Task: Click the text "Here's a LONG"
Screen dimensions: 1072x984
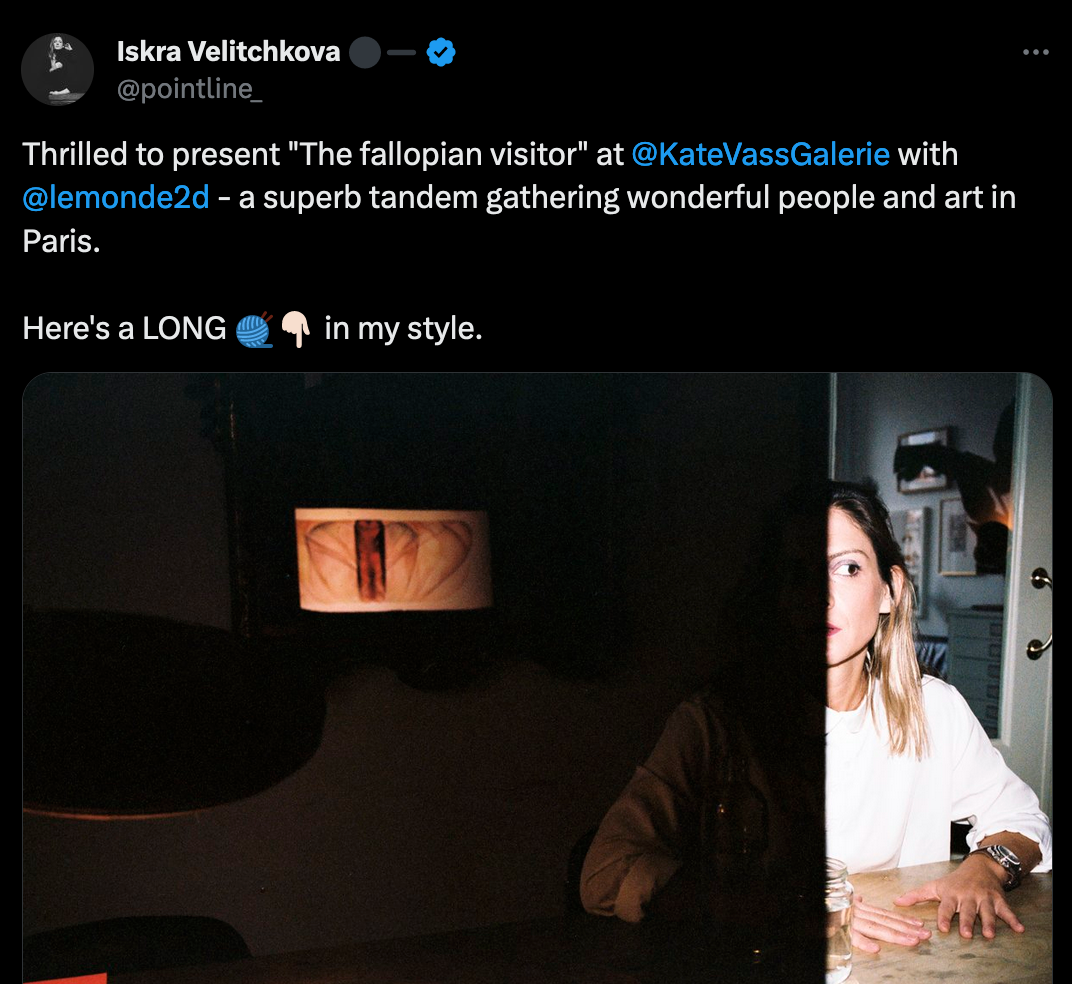Action: click(x=124, y=329)
